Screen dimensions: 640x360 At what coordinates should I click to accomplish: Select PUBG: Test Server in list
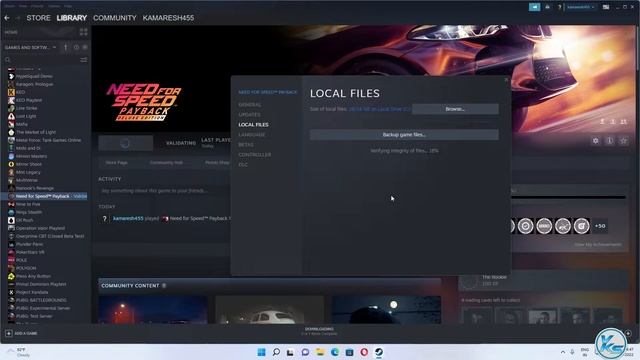point(34,316)
